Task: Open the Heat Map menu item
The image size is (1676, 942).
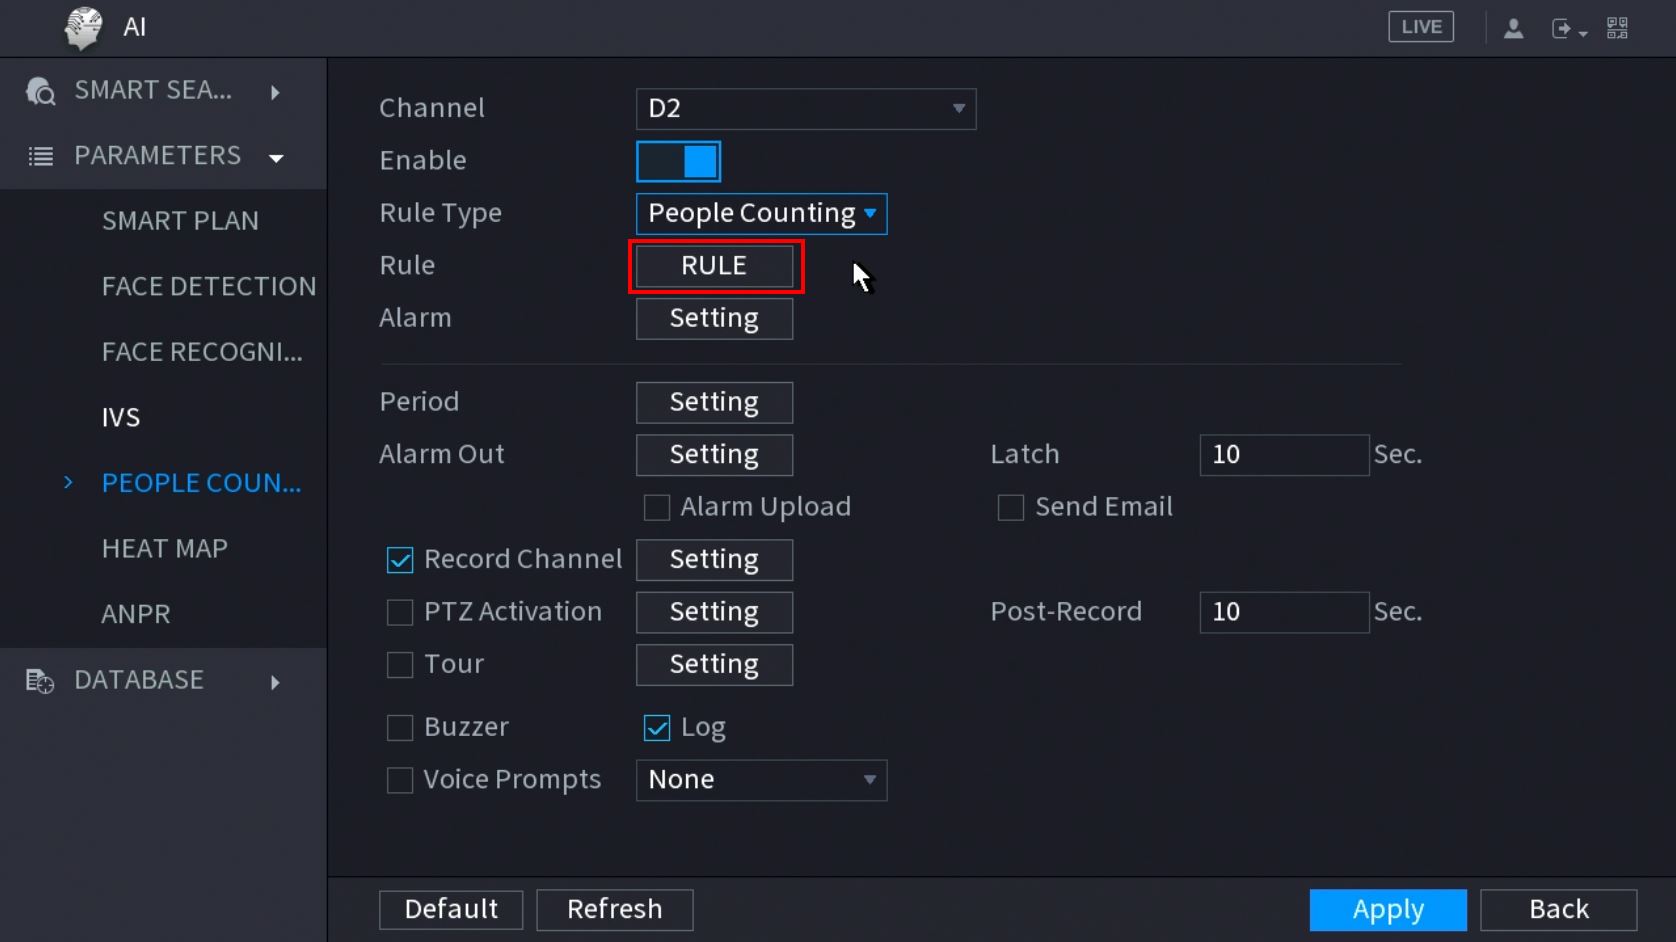Action: [165, 549]
